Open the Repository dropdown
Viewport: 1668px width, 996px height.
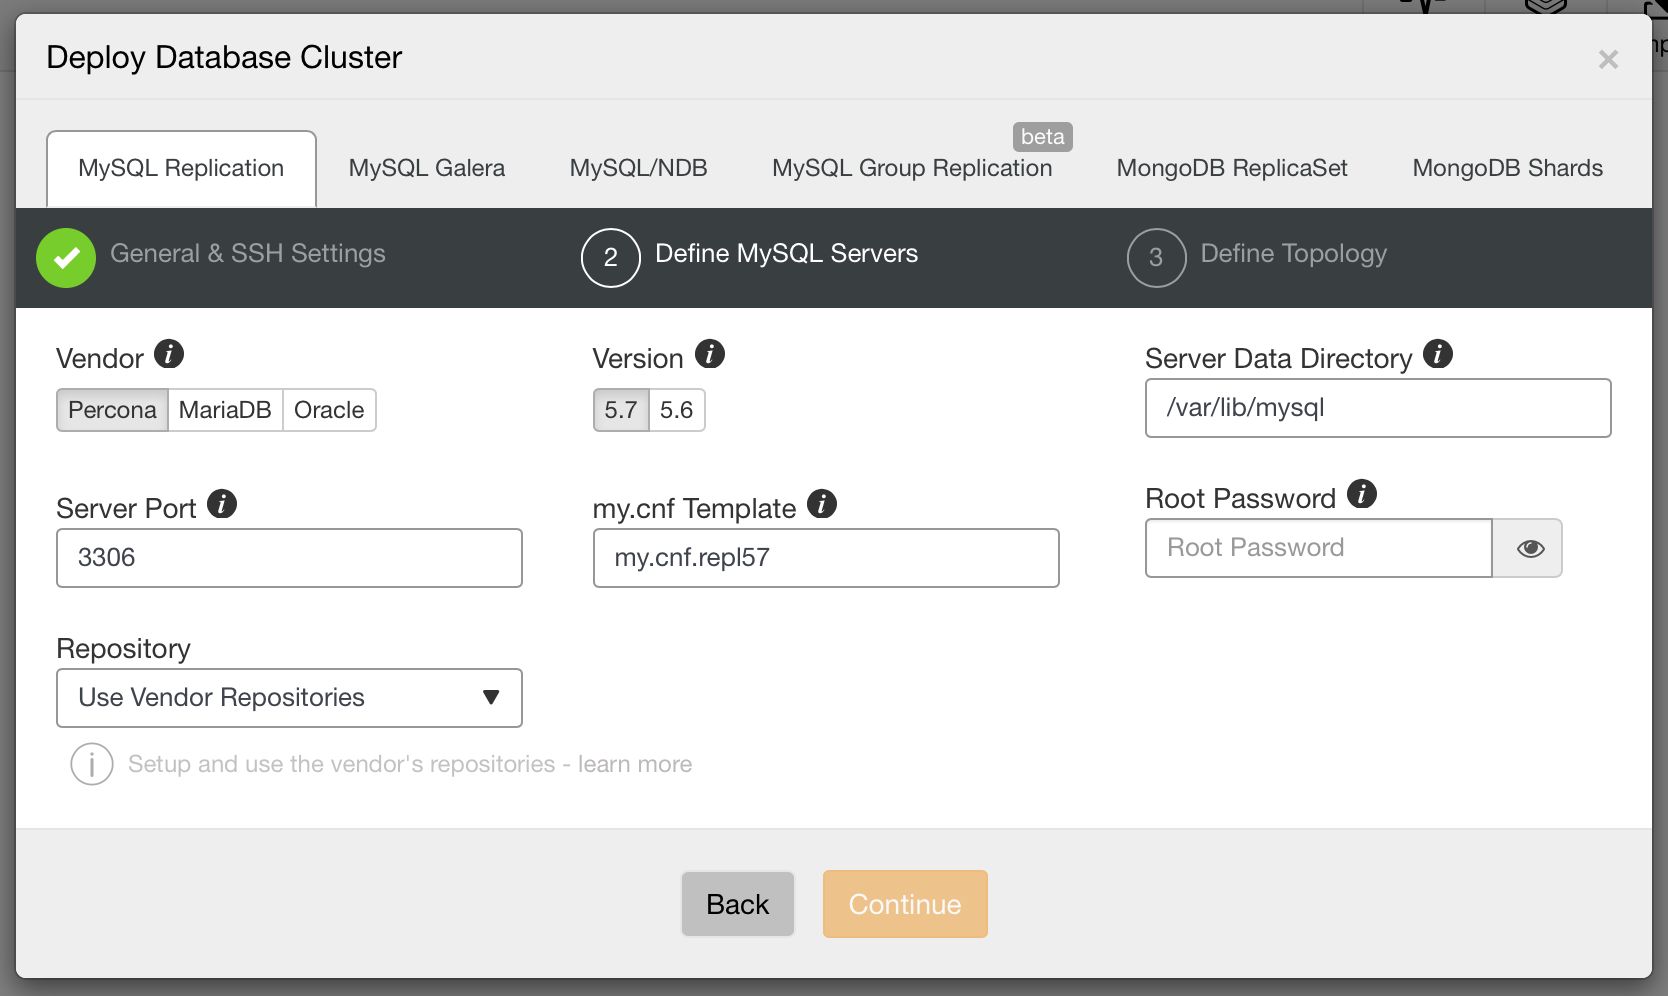[289, 698]
